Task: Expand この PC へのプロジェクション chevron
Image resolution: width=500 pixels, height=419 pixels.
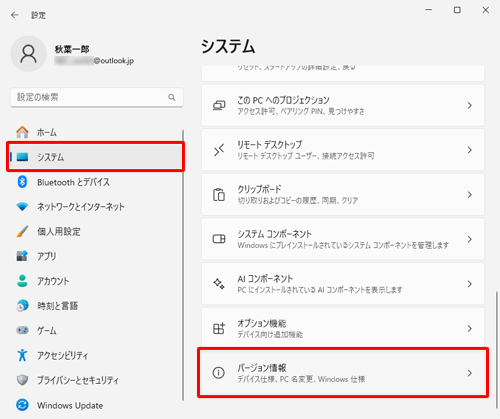Action: pos(470,105)
